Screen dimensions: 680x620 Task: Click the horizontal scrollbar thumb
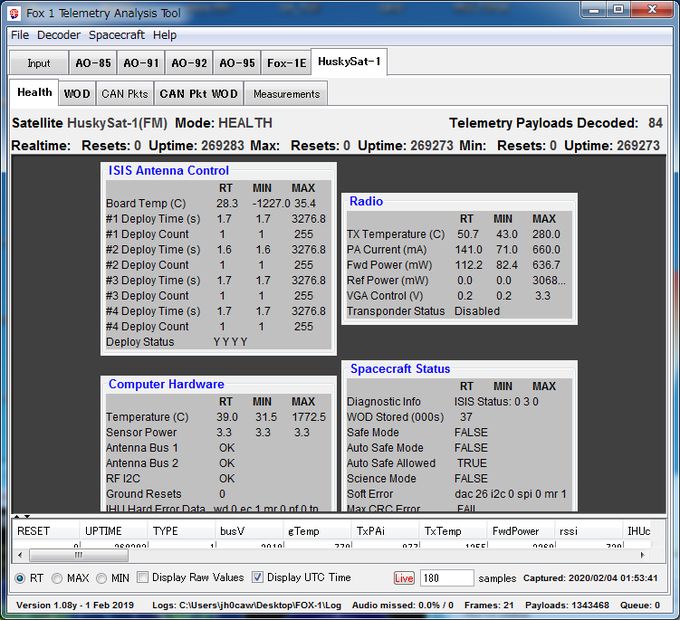click(78, 555)
